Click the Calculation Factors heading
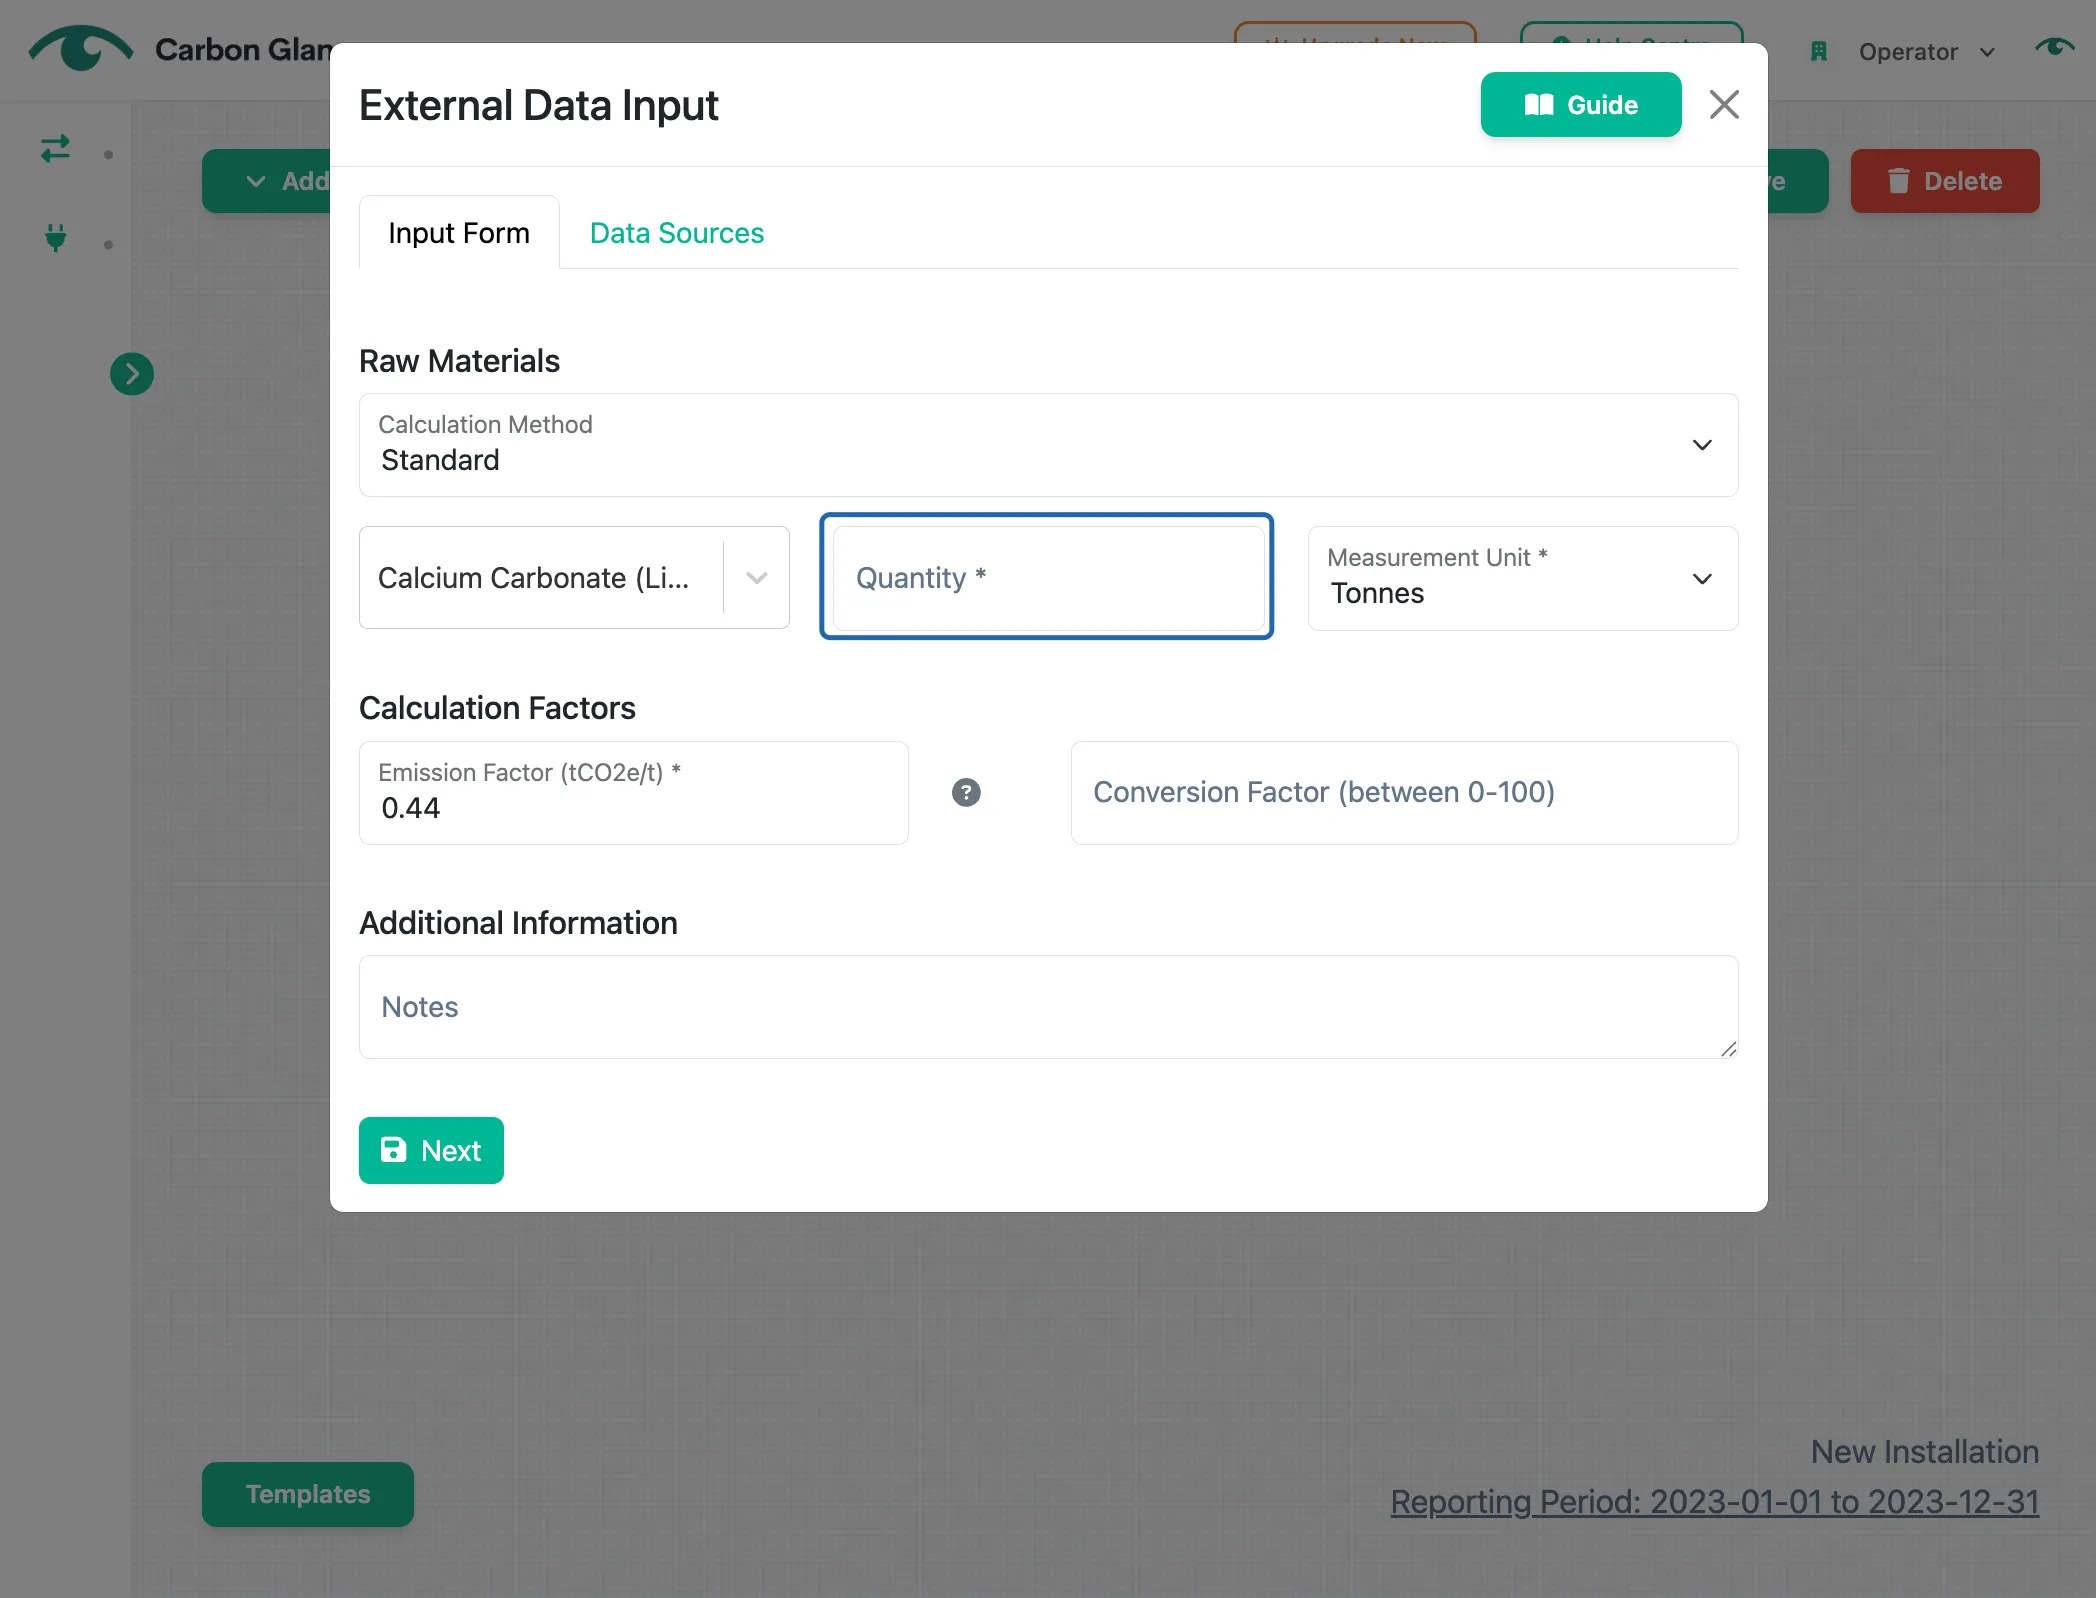Viewport: 2096px width, 1598px height. tap(497, 708)
